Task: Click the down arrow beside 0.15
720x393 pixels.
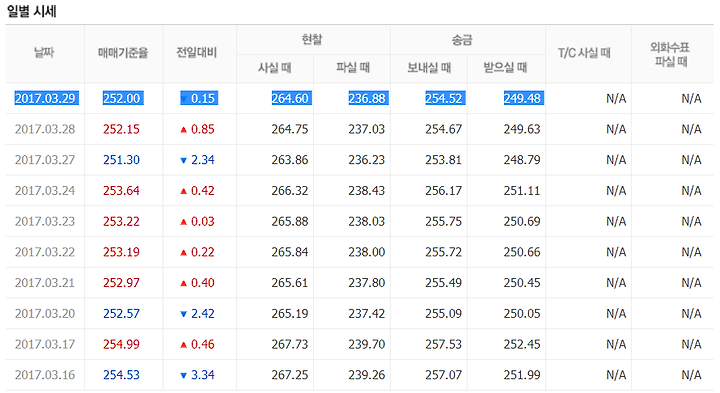Action: coord(184,99)
